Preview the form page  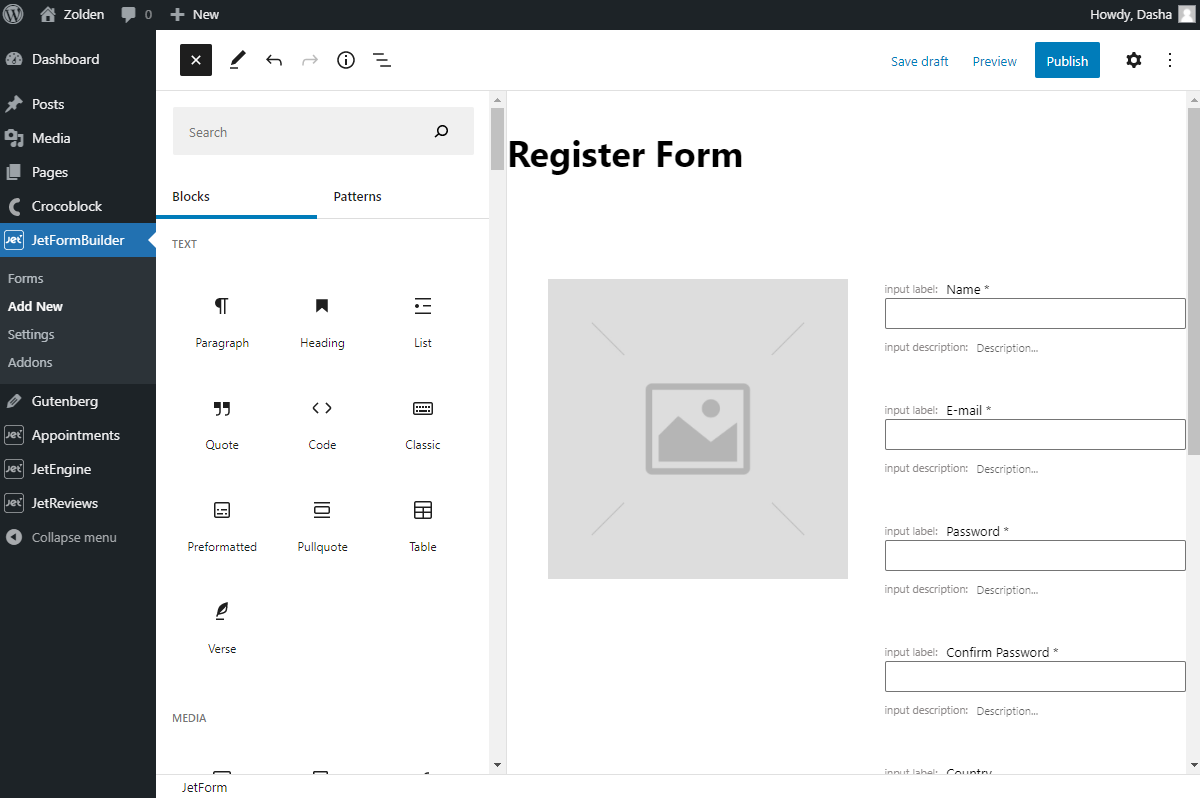coord(993,60)
